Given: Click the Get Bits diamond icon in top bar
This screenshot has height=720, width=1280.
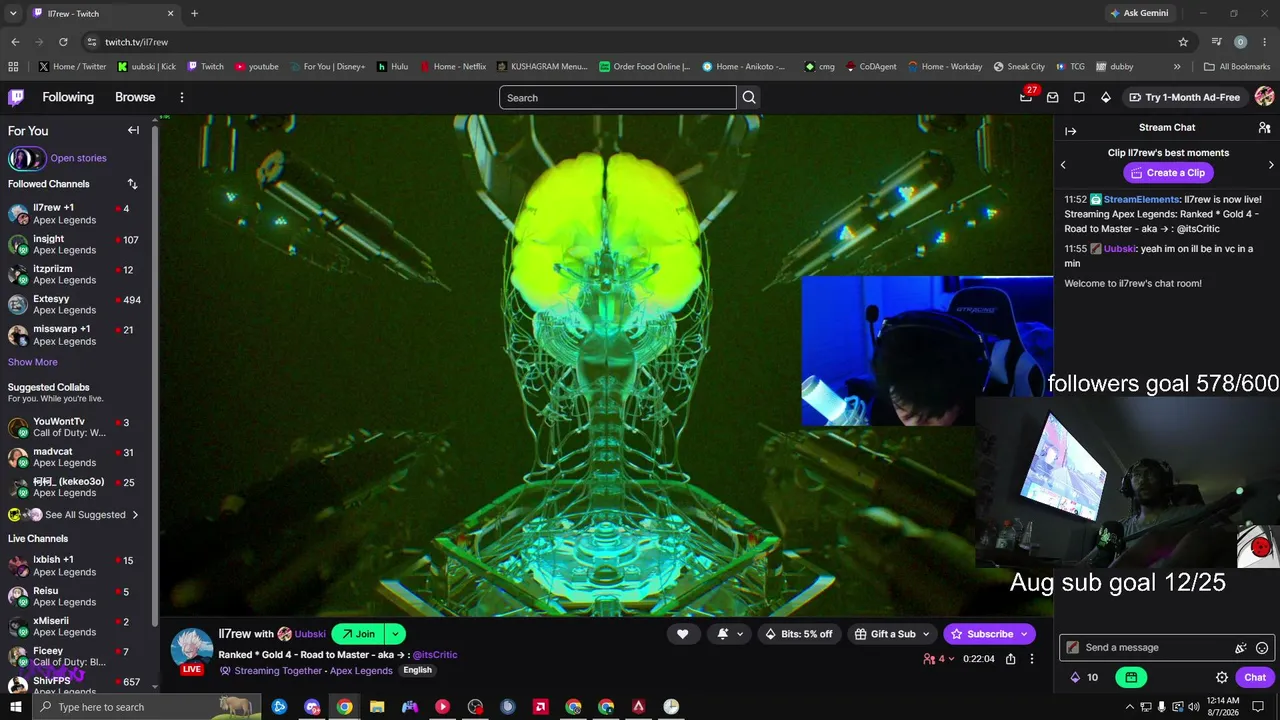Looking at the screenshot, I should [x=1105, y=97].
